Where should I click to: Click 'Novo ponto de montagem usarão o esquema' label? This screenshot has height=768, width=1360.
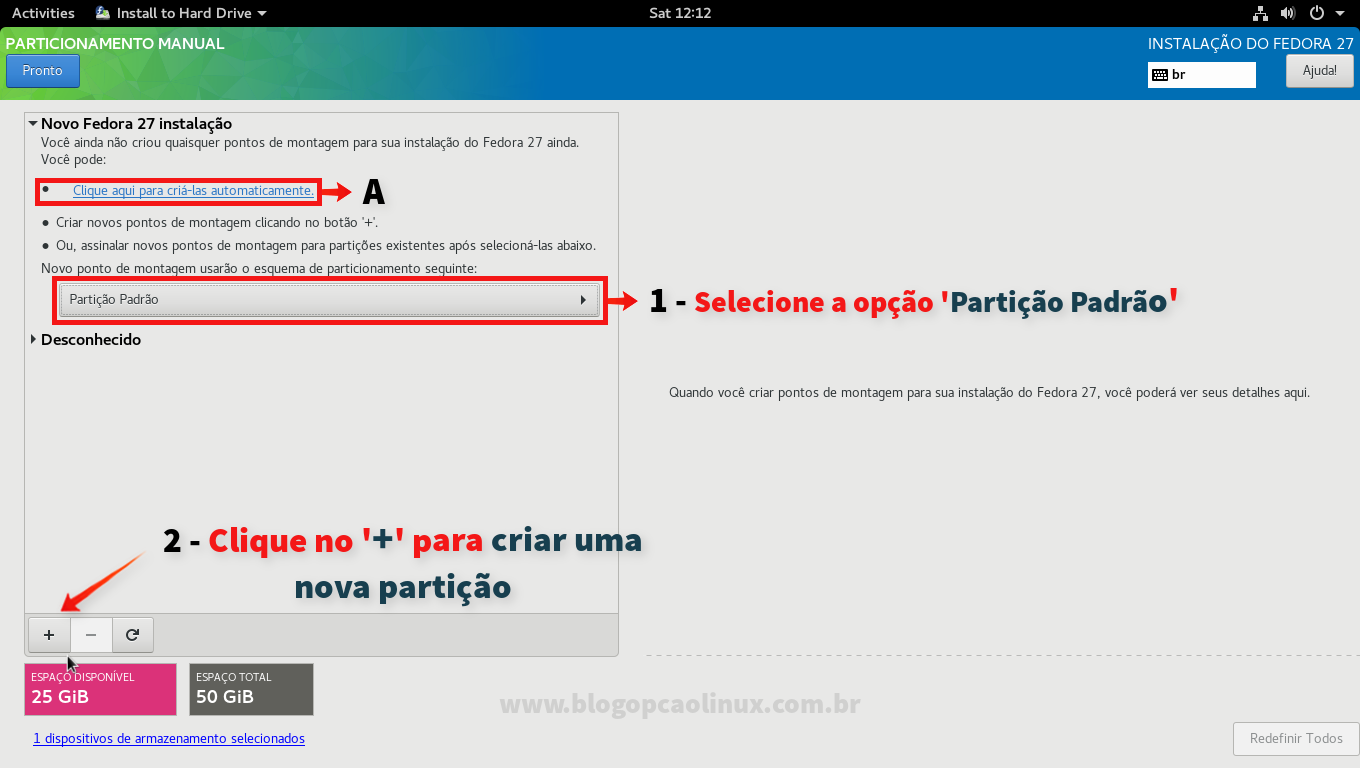(259, 269)
